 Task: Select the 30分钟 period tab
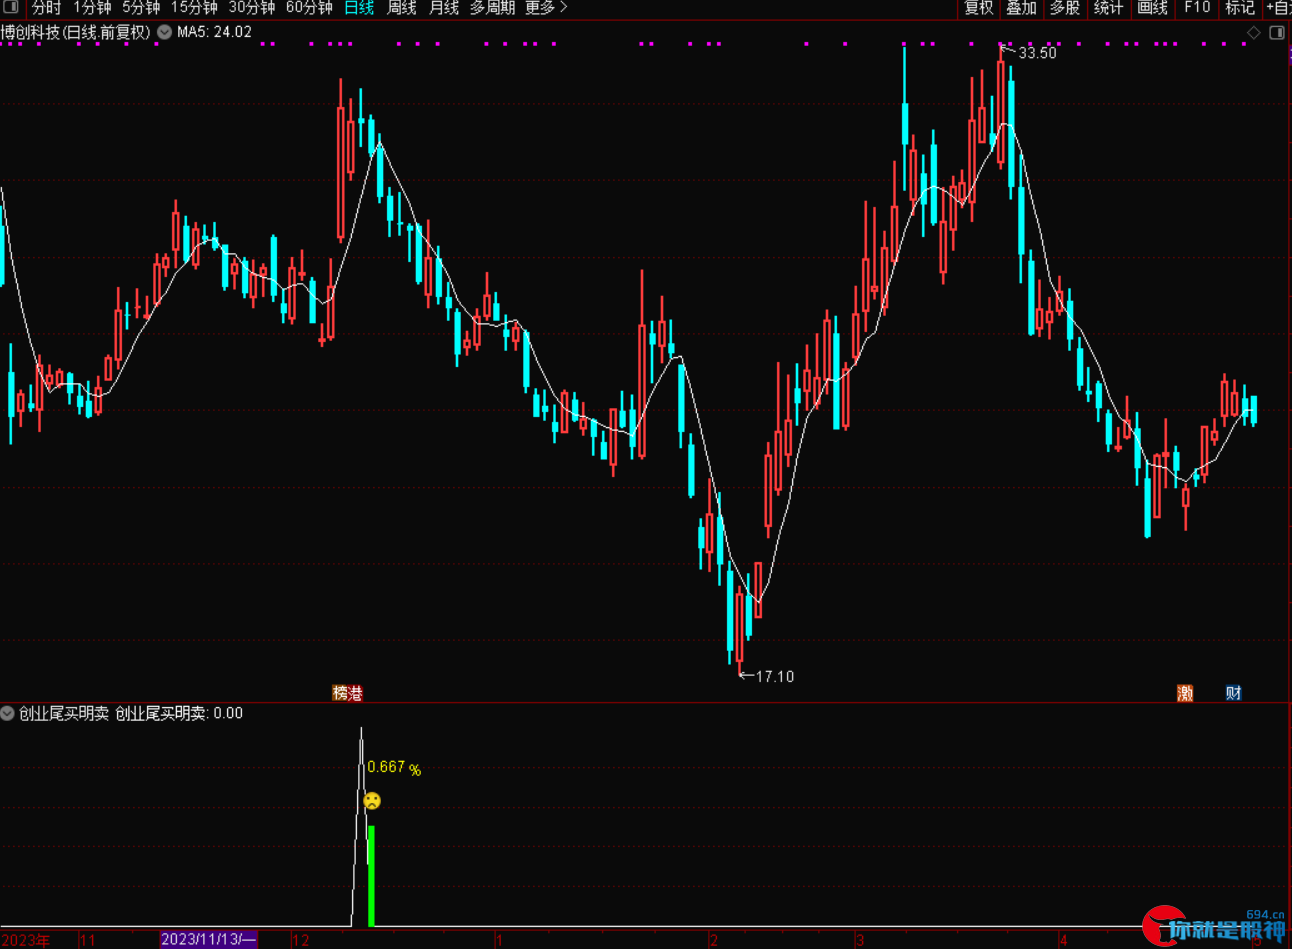pyautogui.click(x=252, y=8)
